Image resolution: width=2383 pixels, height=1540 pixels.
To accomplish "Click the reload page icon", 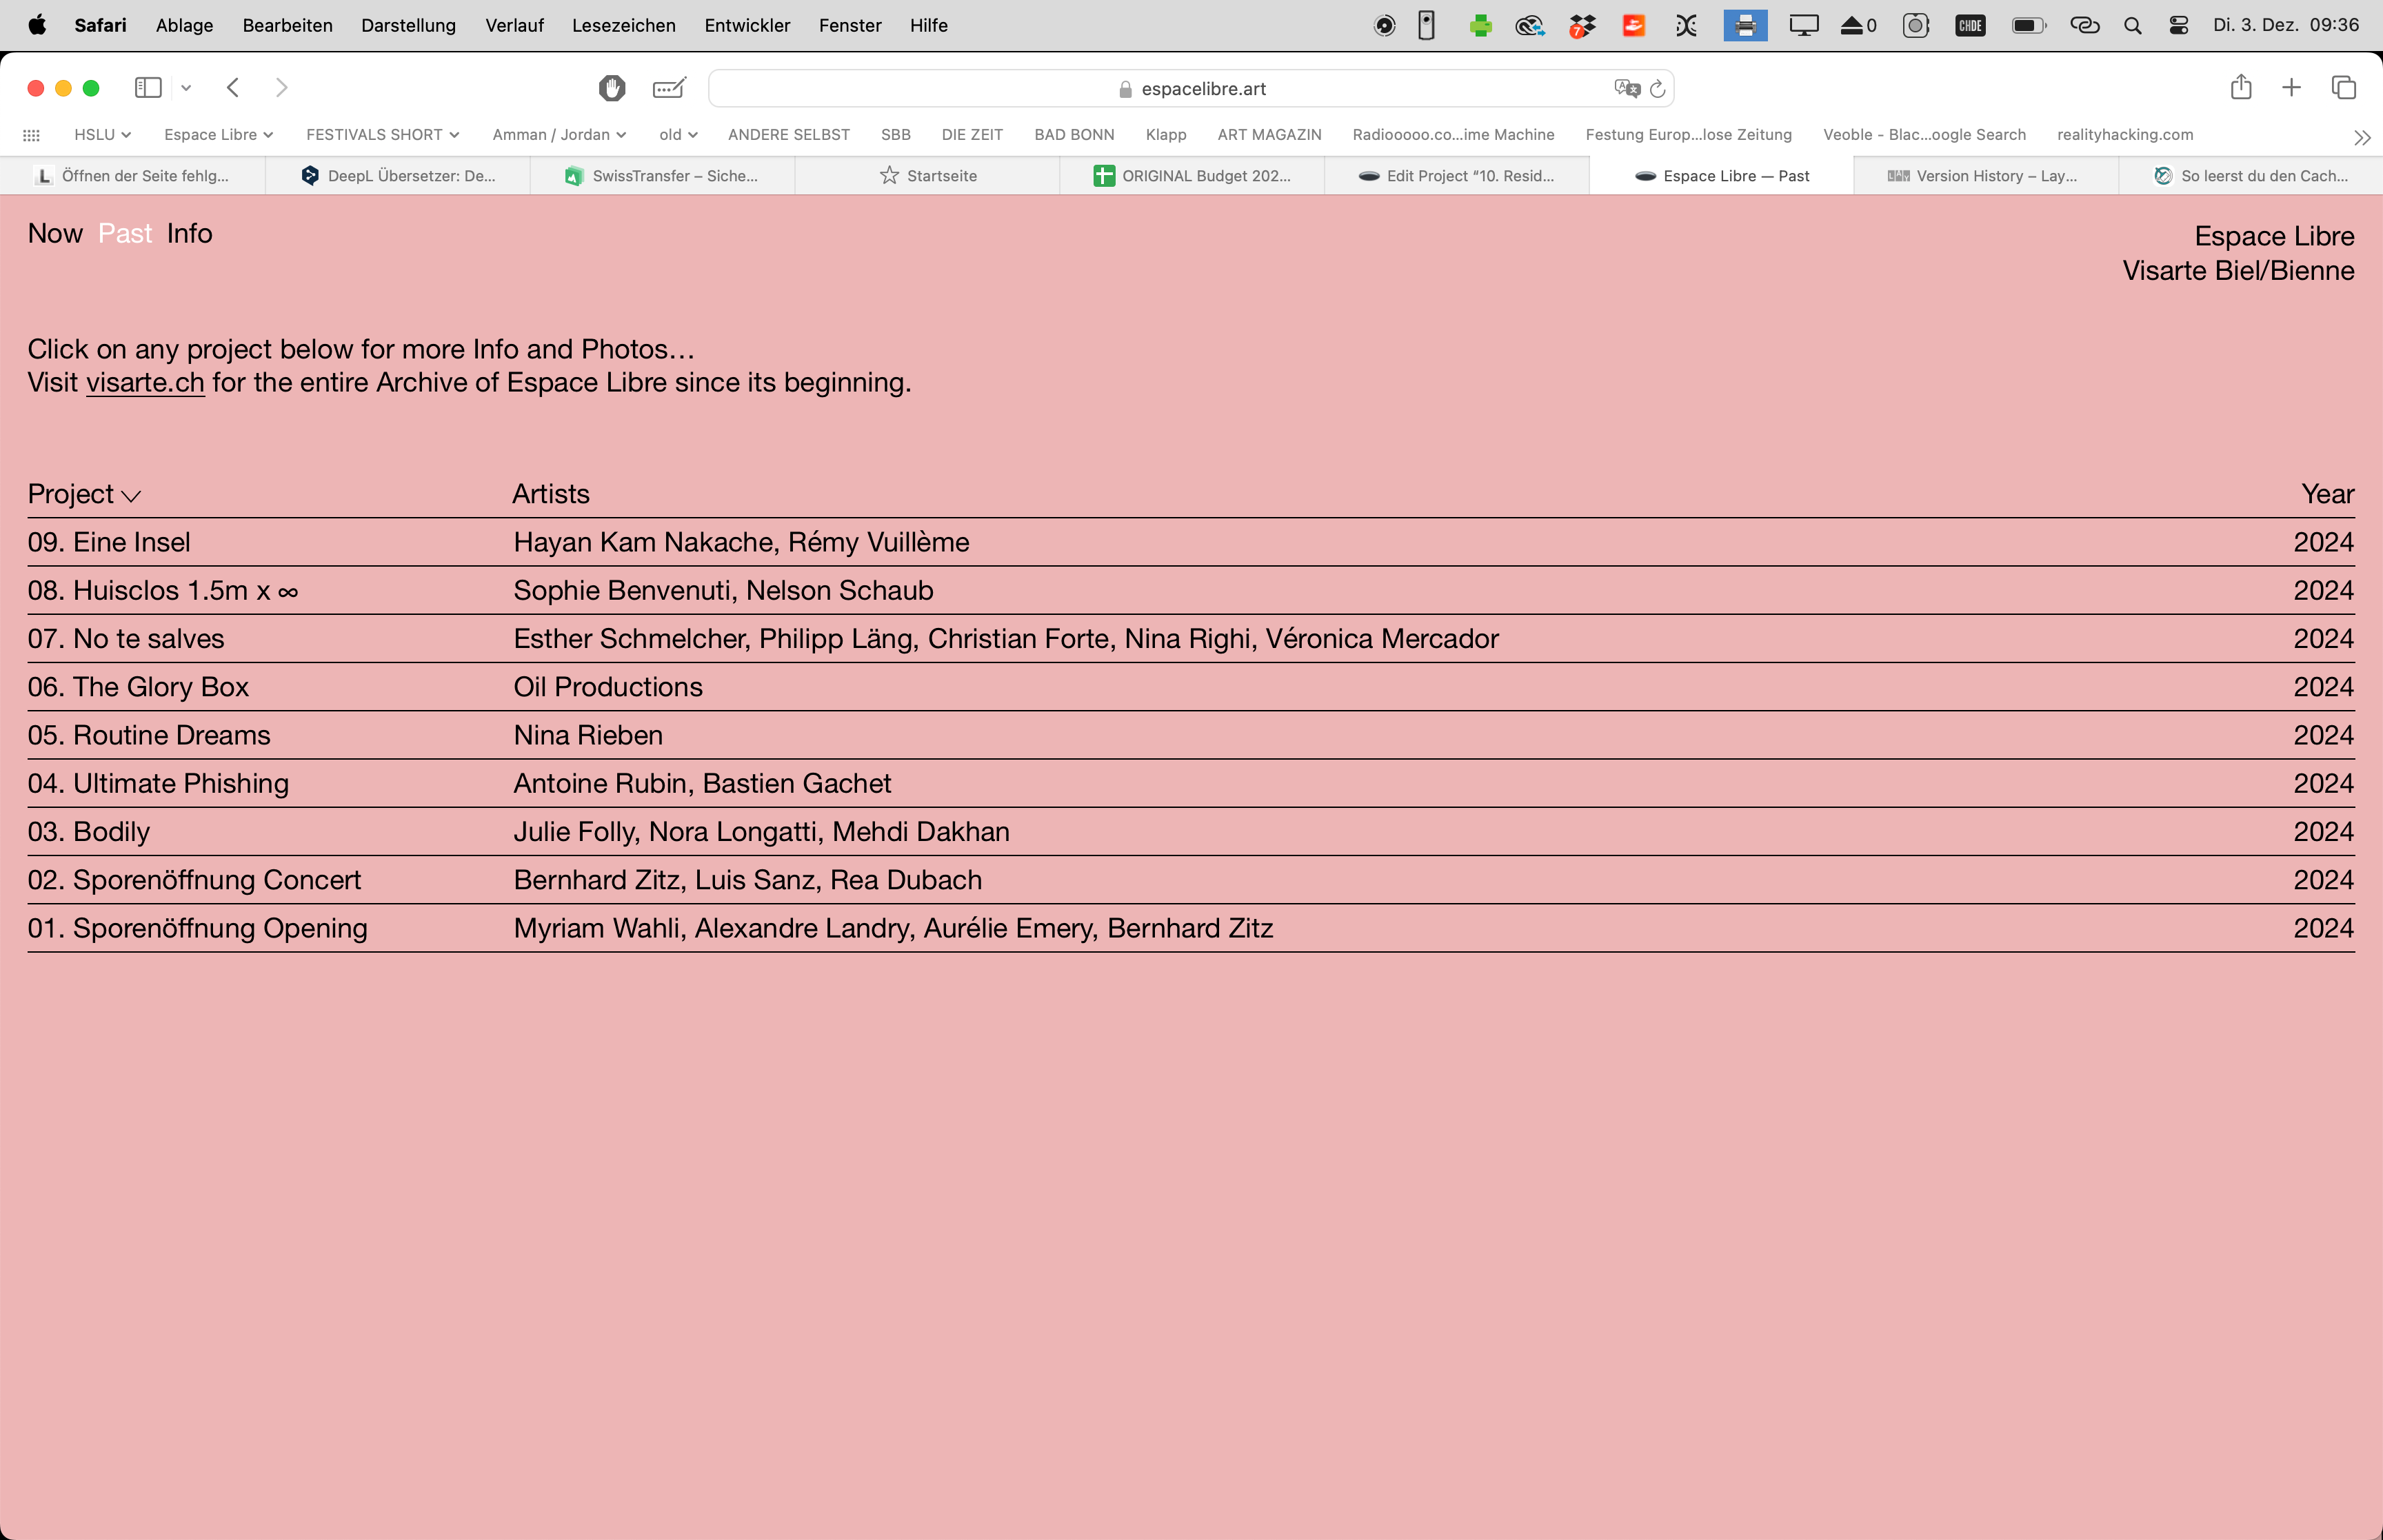I will pos(1657,89).
